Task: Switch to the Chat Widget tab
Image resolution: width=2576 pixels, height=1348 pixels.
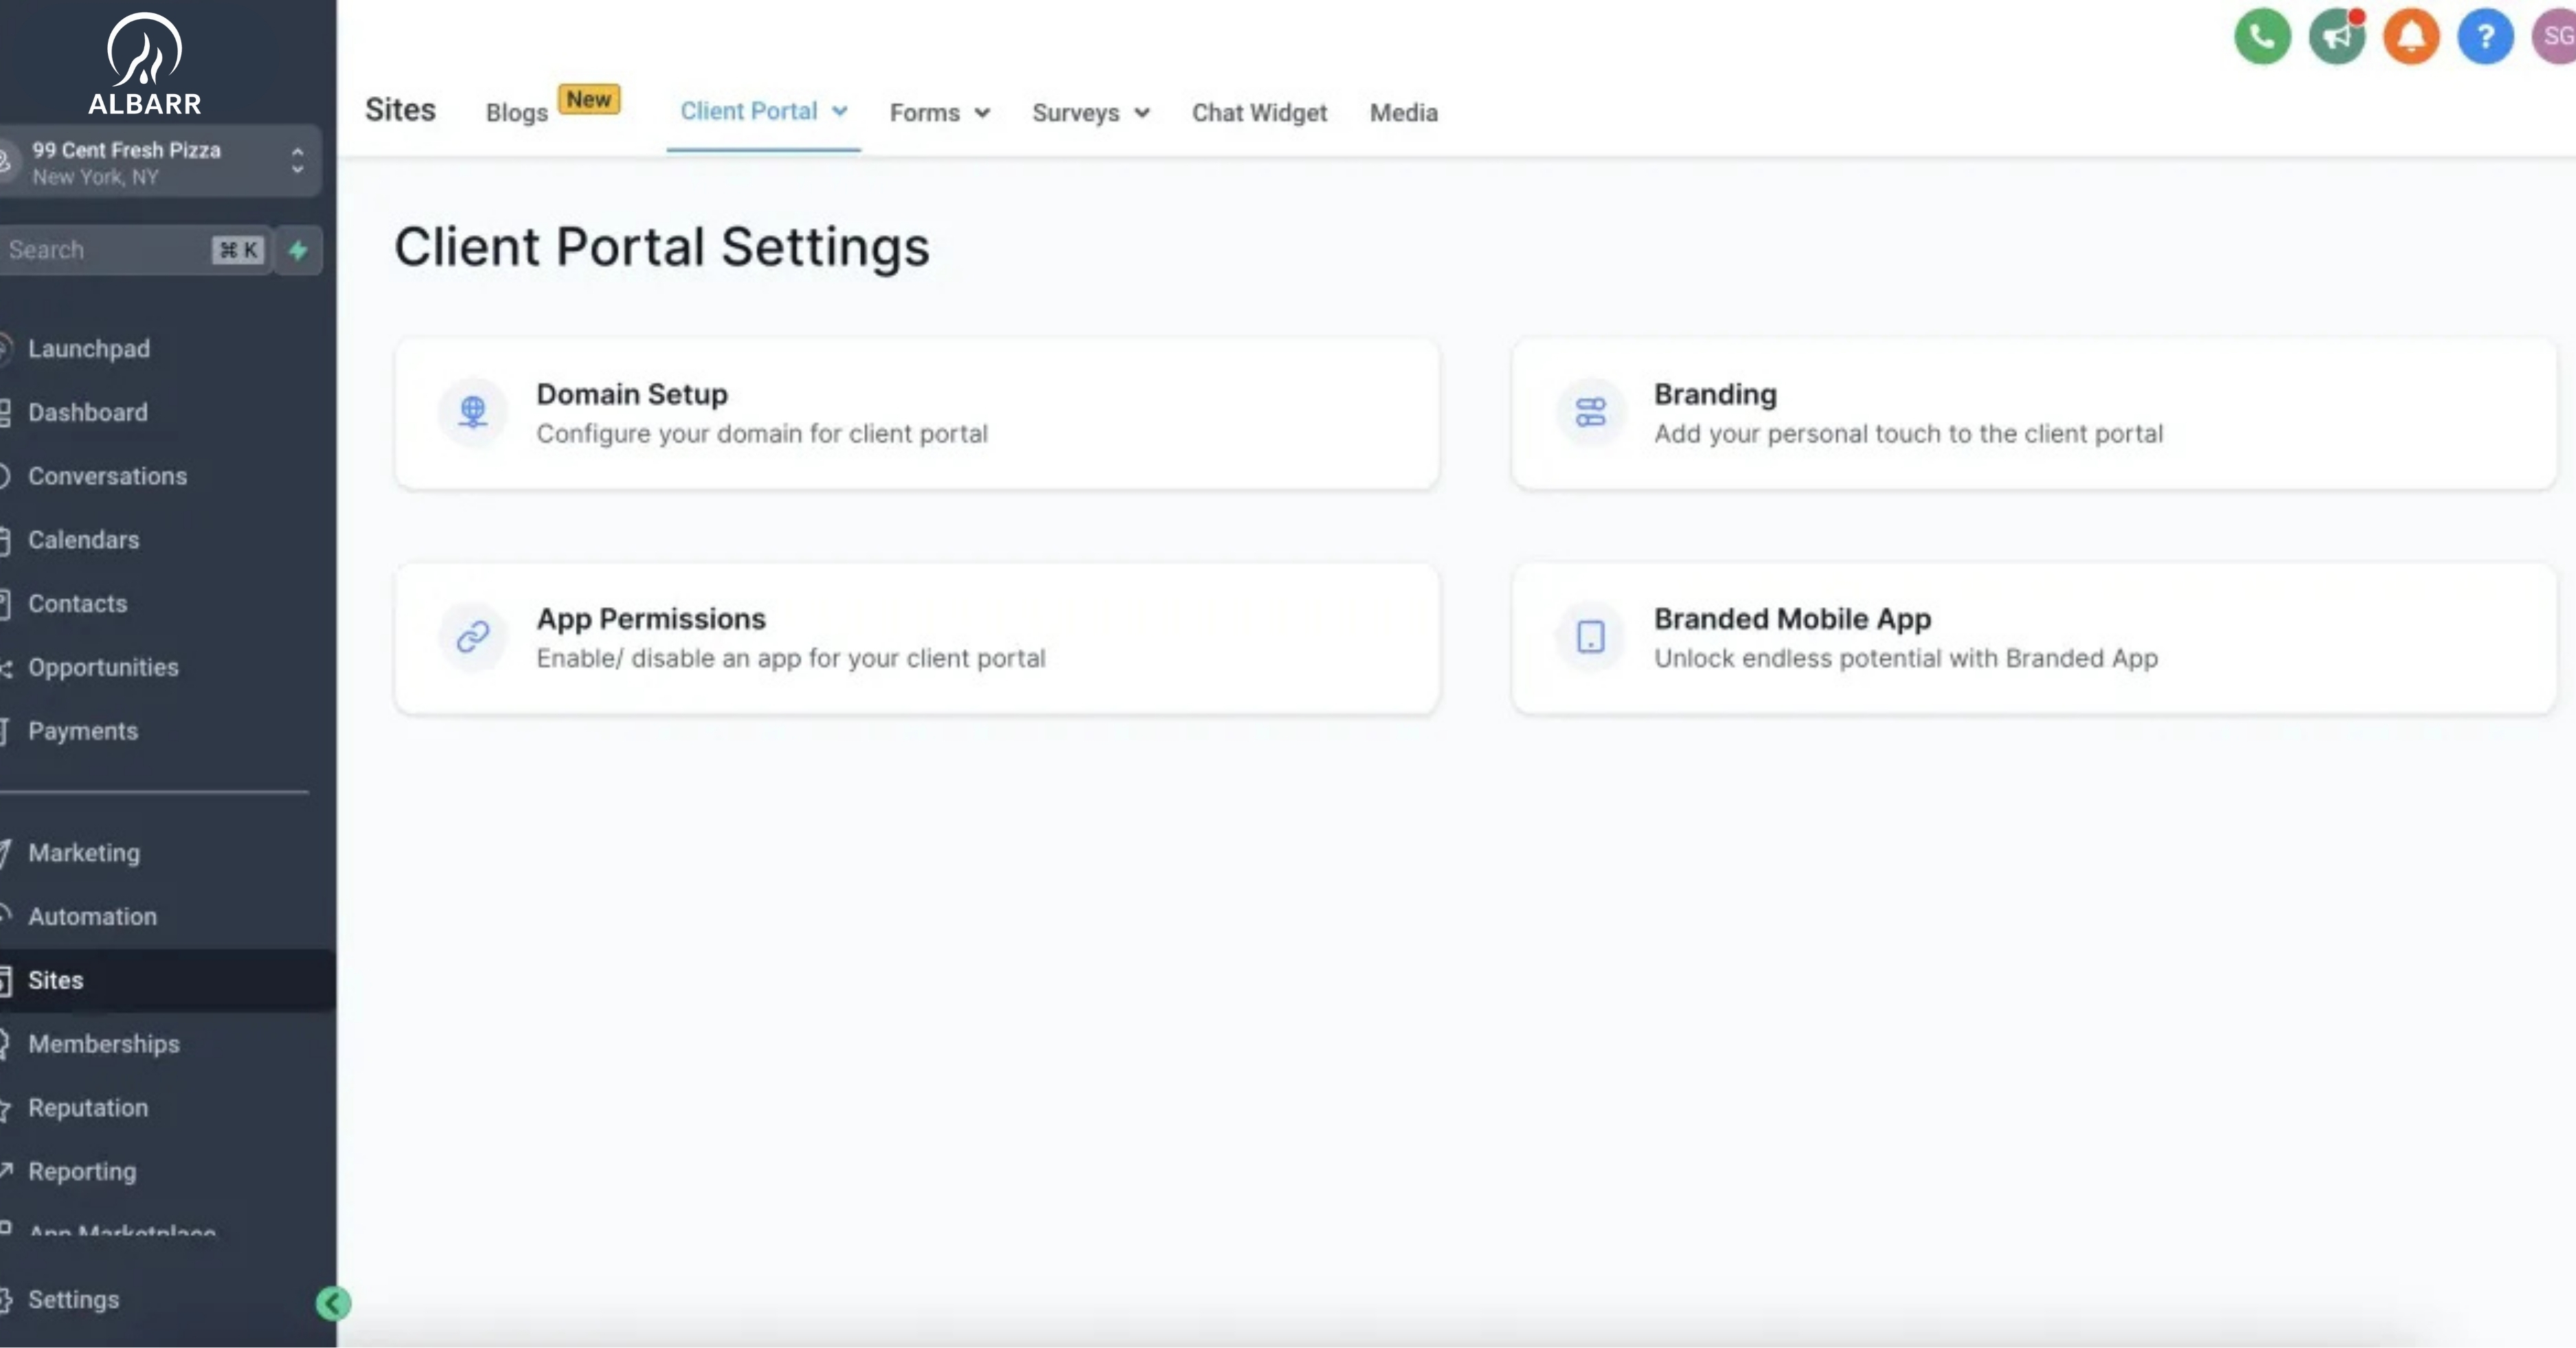Action: [x=1259, y=113]
